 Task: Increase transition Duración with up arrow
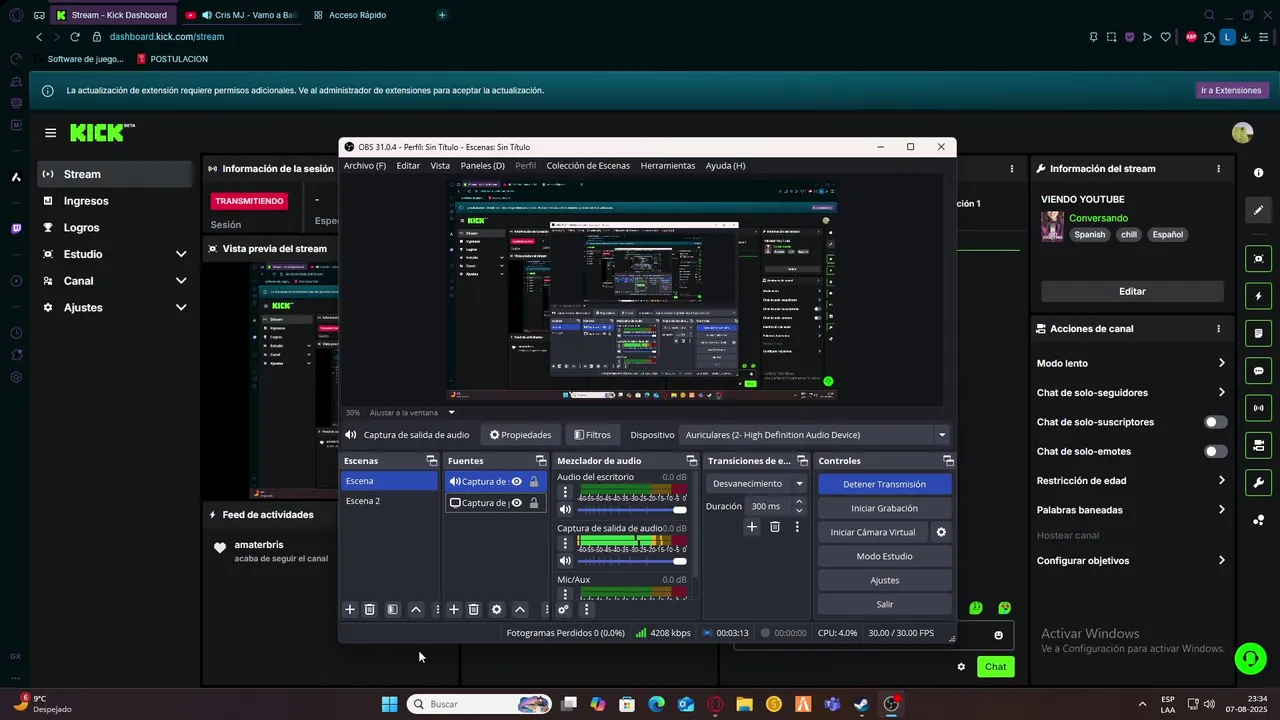799,502
